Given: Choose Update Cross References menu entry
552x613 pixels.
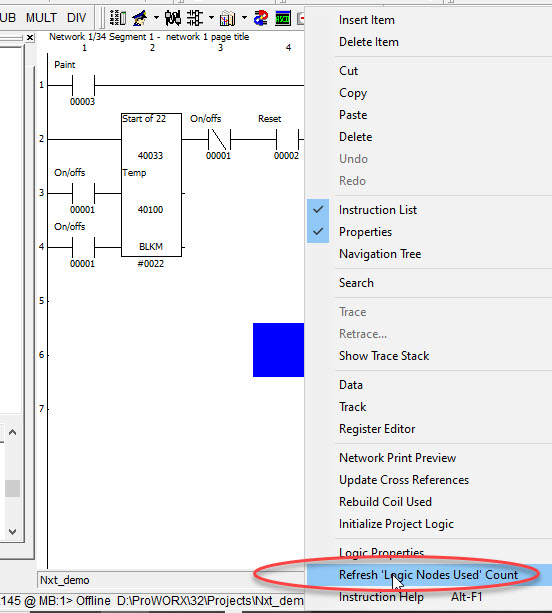Looking at the screenshot, I should (404, 480).
